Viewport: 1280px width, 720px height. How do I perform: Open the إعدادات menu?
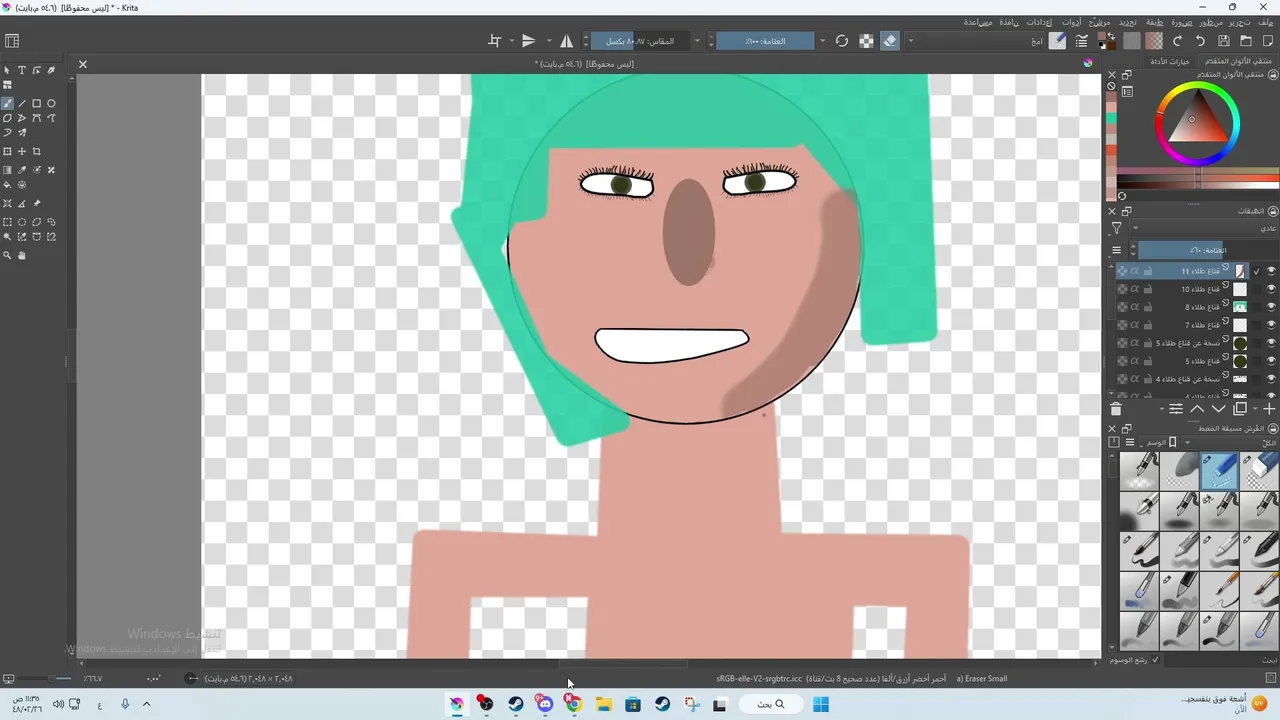pyautogui.click(x=1039, y=22)
